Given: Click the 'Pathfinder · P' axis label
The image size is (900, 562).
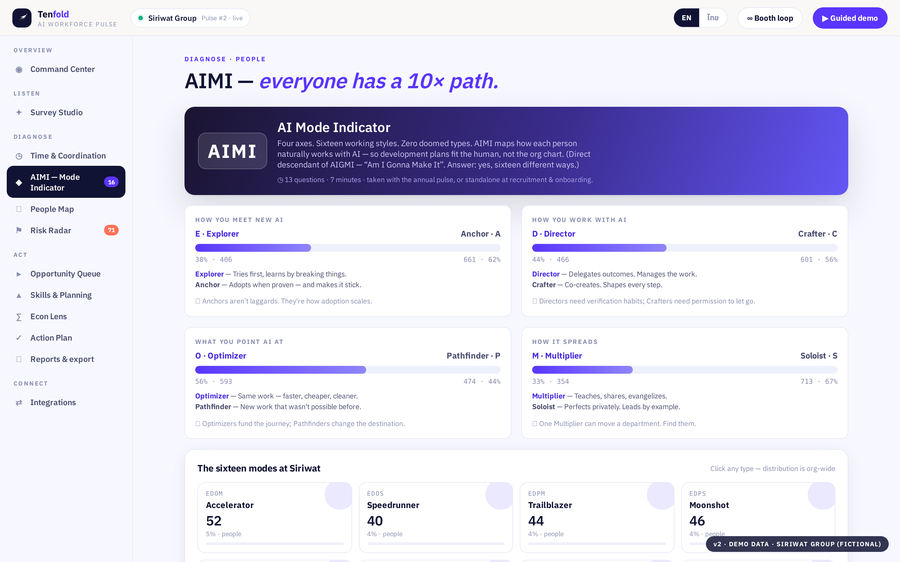Looking at the screenshot, I should 474,356.
